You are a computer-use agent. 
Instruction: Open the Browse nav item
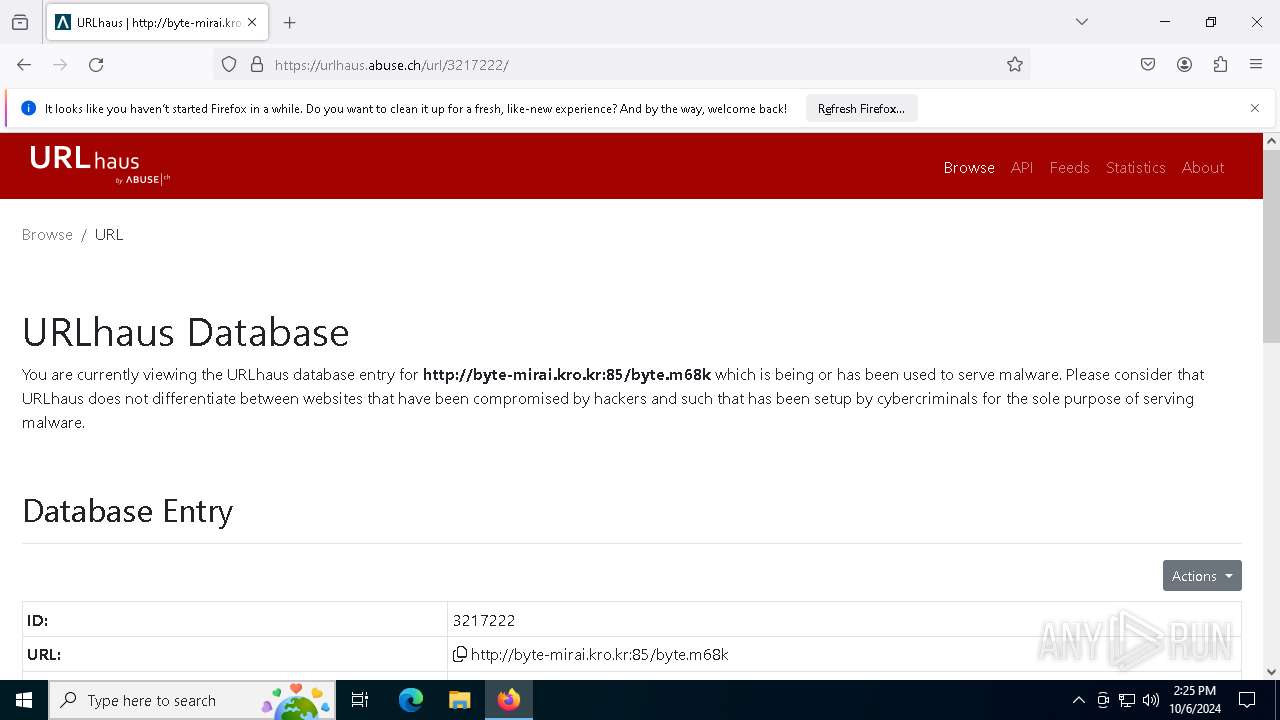(969, 168)
